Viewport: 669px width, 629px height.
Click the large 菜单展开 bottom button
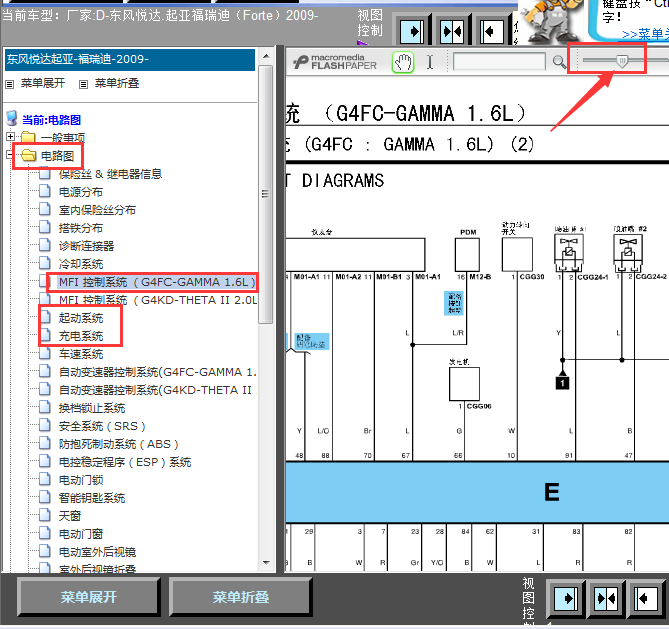click(89, 597)
